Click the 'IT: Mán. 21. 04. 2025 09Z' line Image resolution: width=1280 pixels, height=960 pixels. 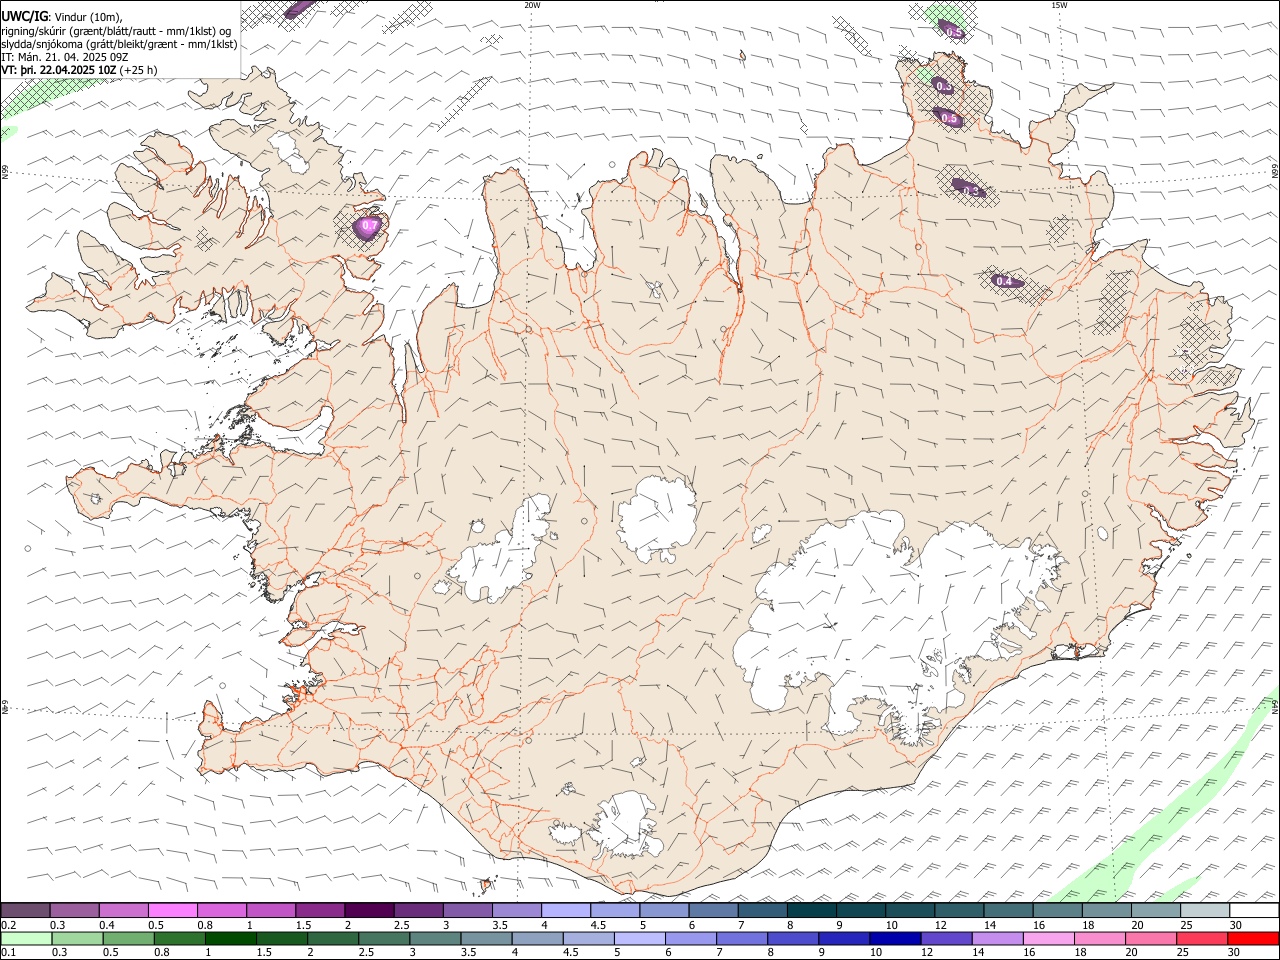click(65, 57)
